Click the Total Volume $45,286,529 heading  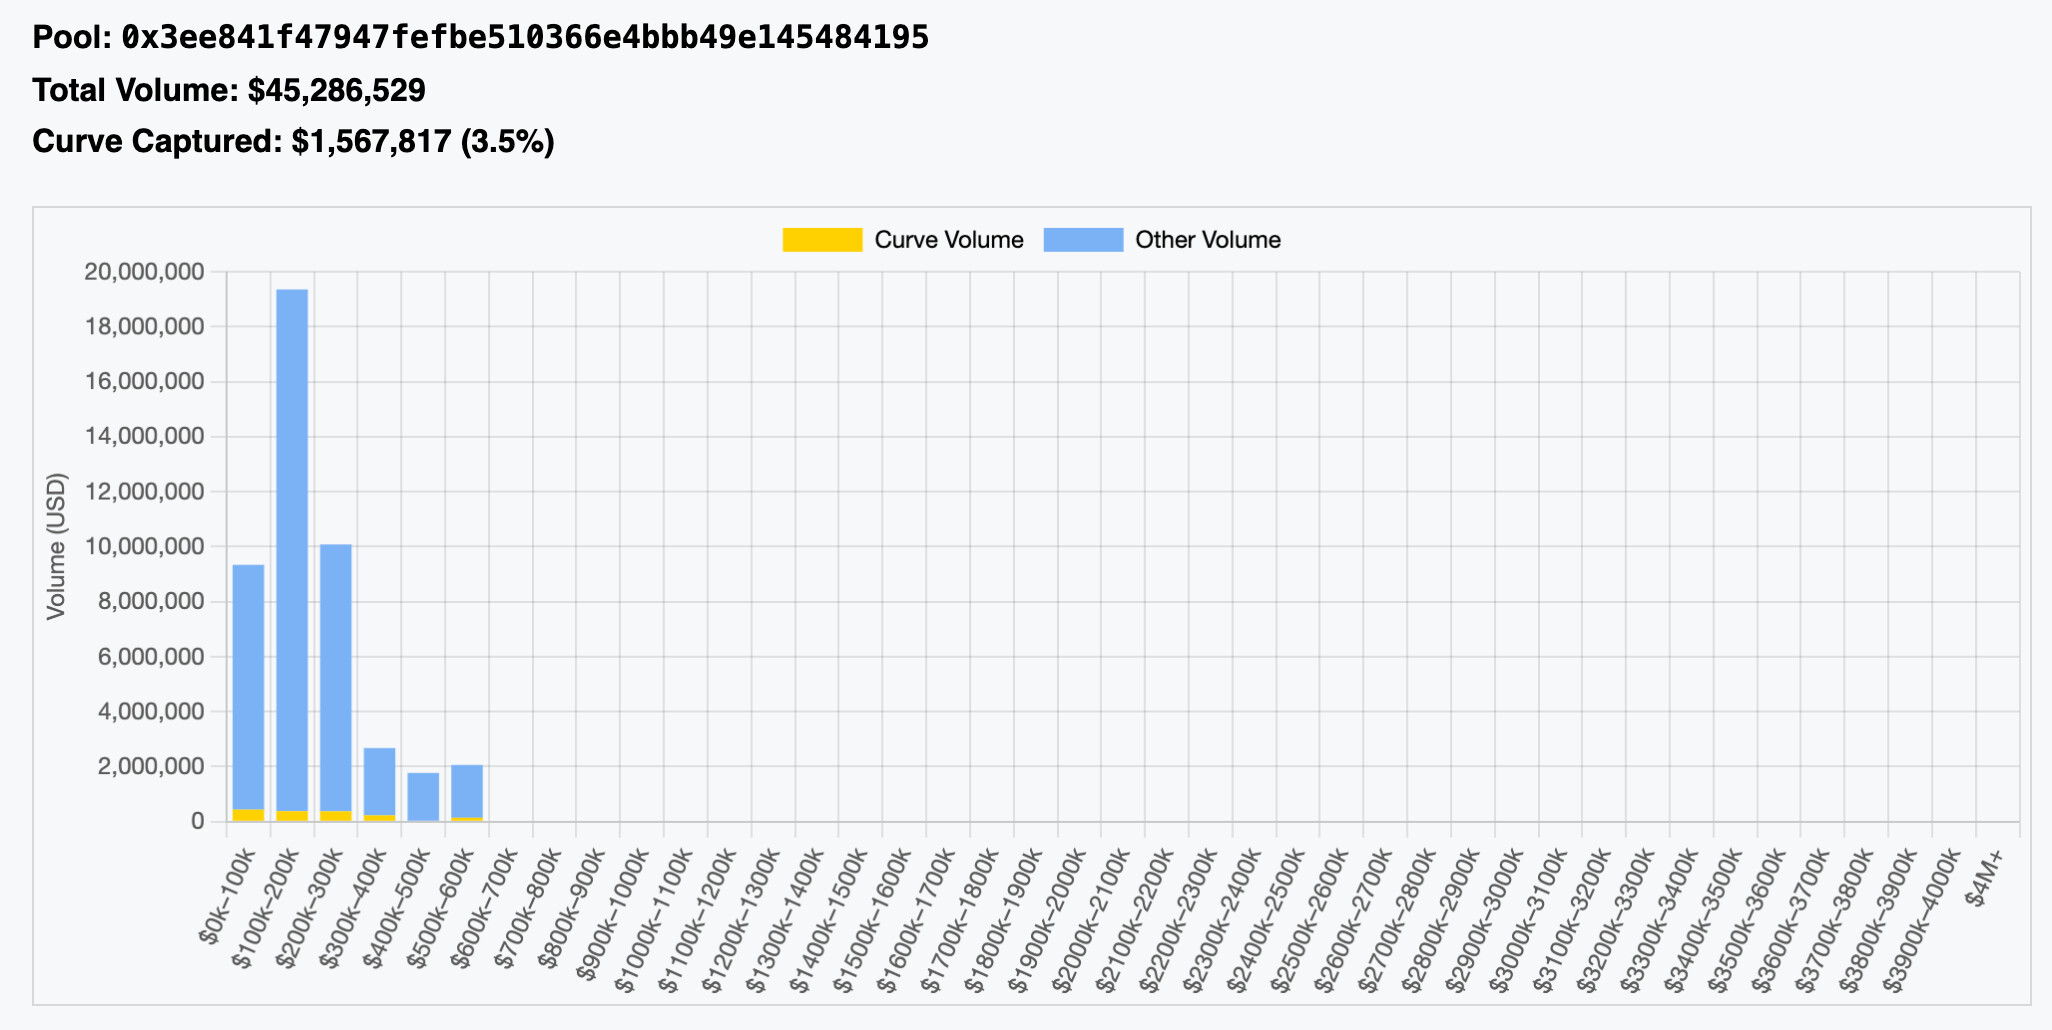click(229, 90)
